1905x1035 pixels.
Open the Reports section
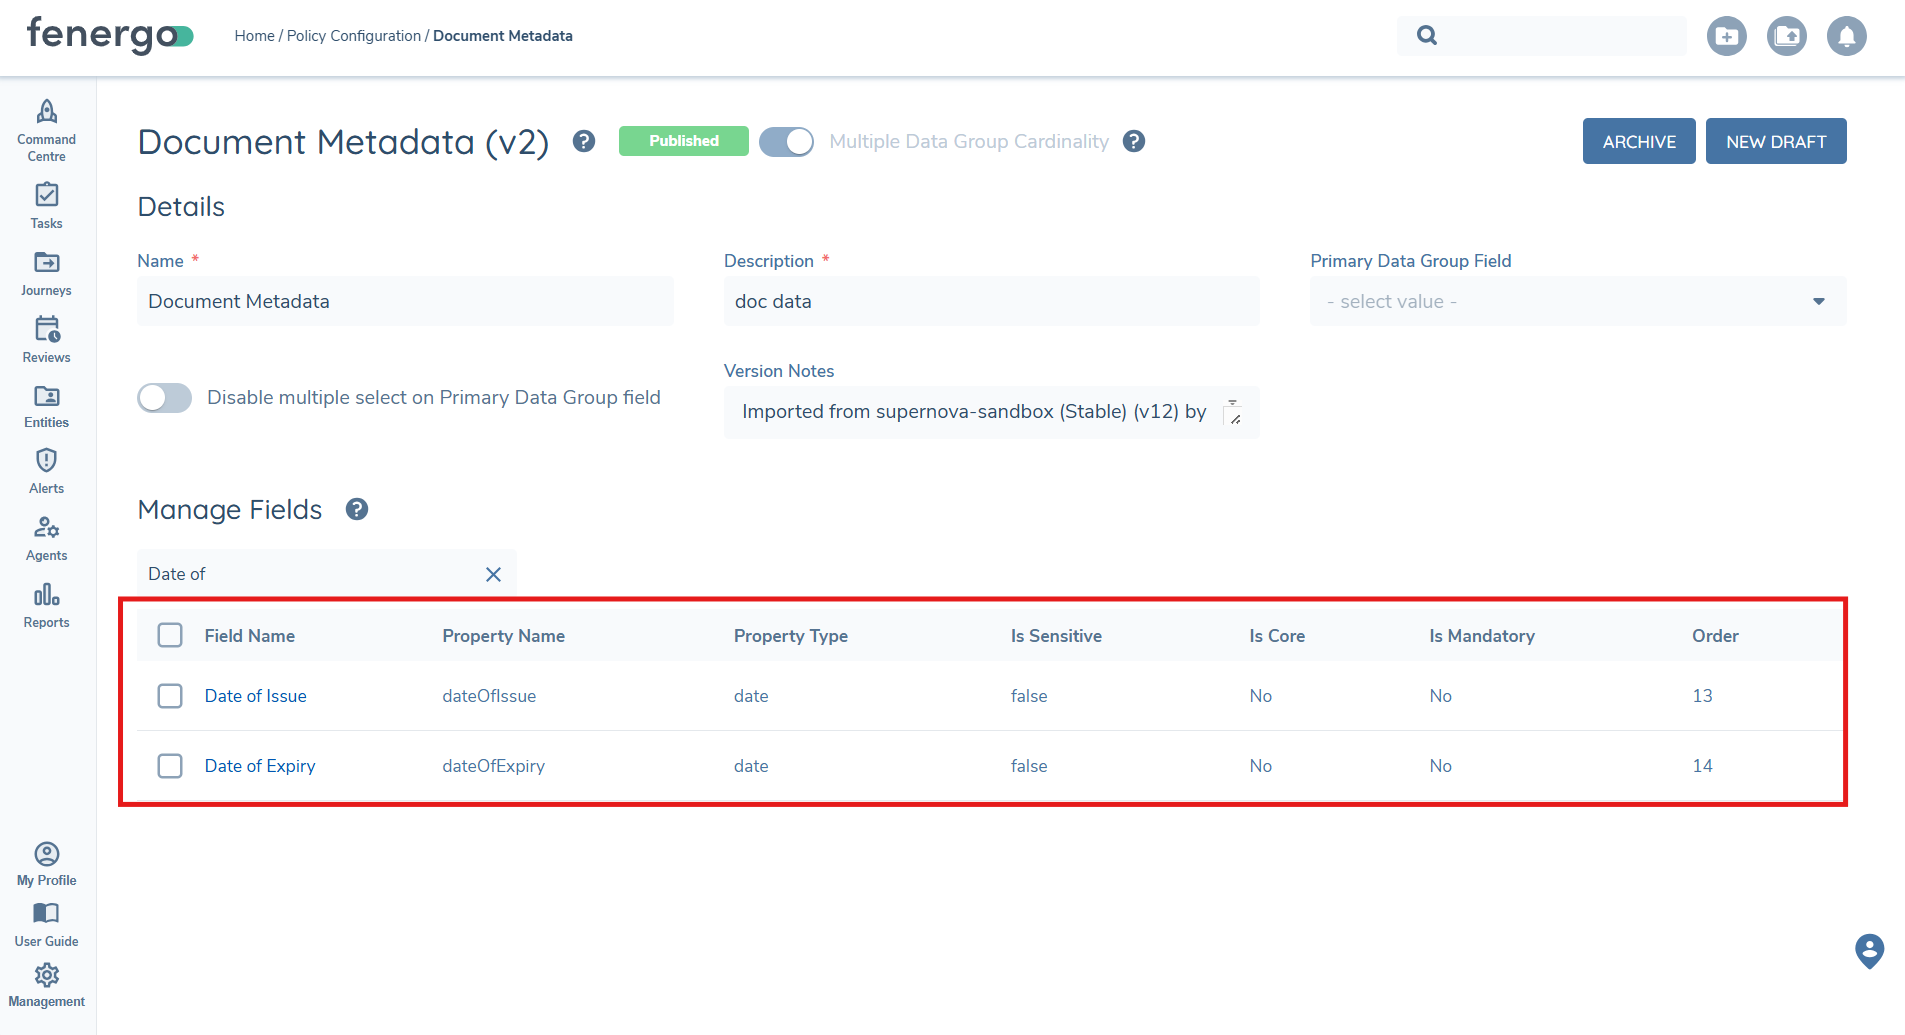click(46, 603)
